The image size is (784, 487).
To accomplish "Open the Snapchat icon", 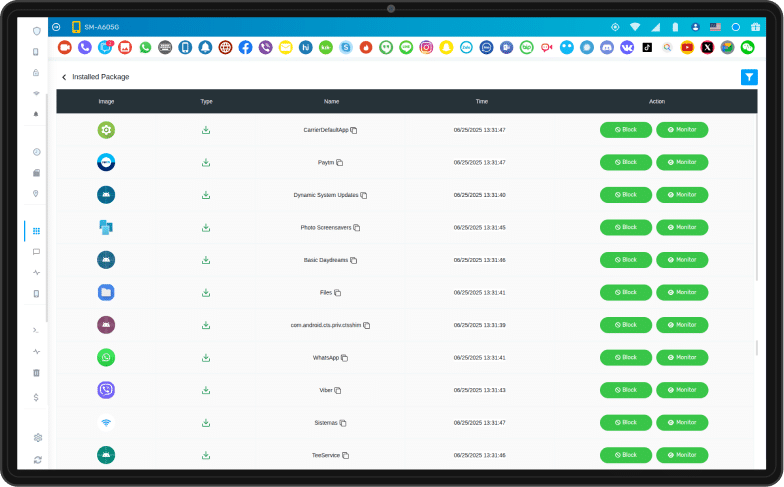I will click(x=446, y=48).
